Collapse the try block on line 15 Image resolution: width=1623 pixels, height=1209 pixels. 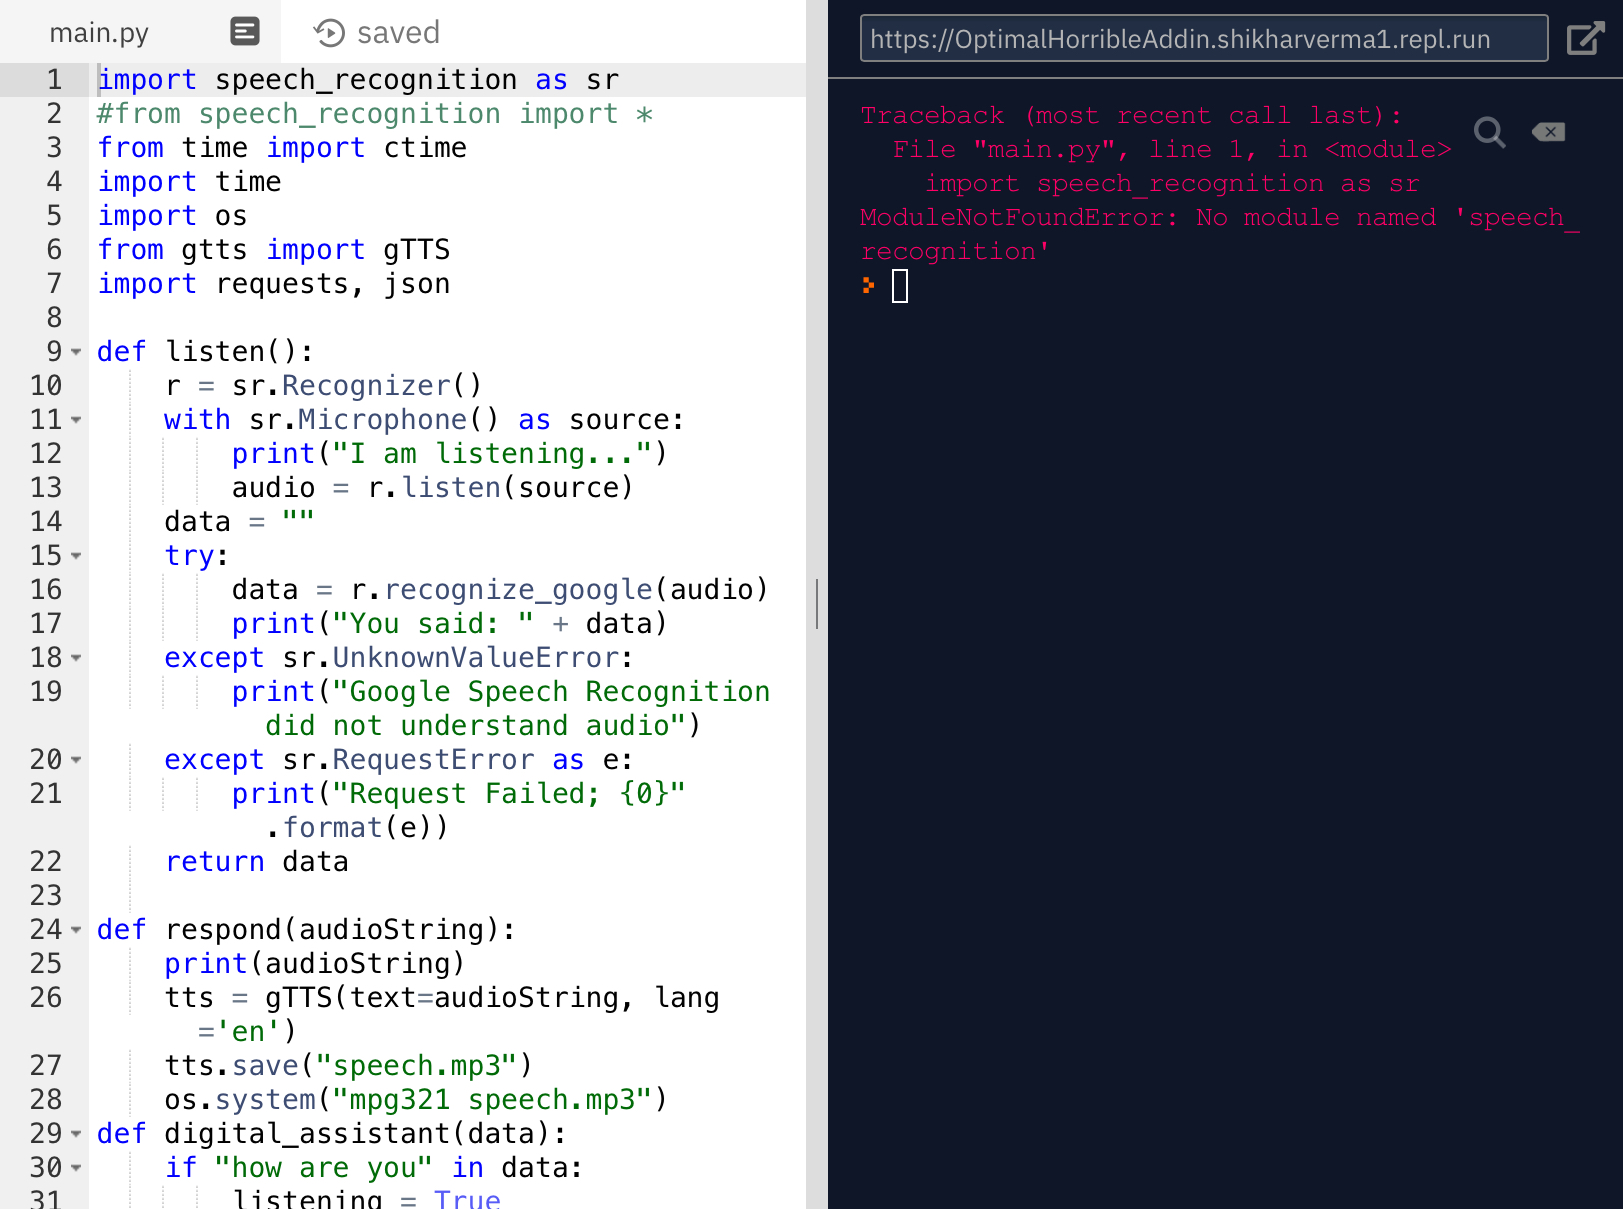75,556
